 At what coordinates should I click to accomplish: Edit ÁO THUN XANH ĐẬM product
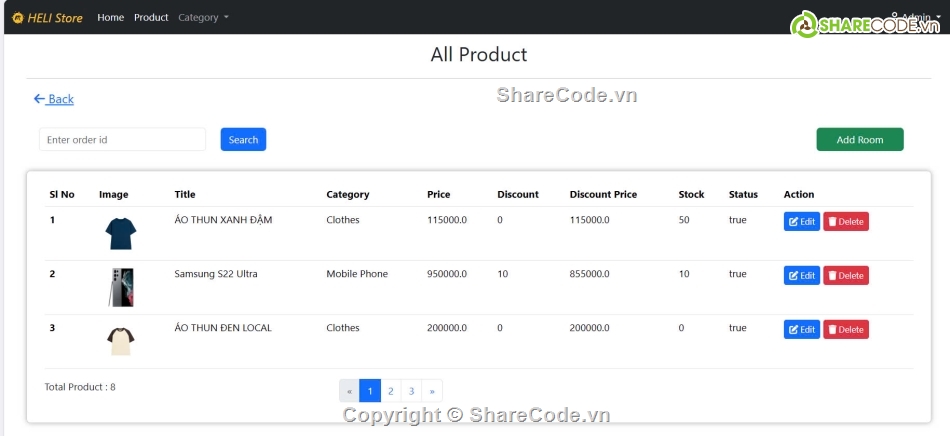802,222
